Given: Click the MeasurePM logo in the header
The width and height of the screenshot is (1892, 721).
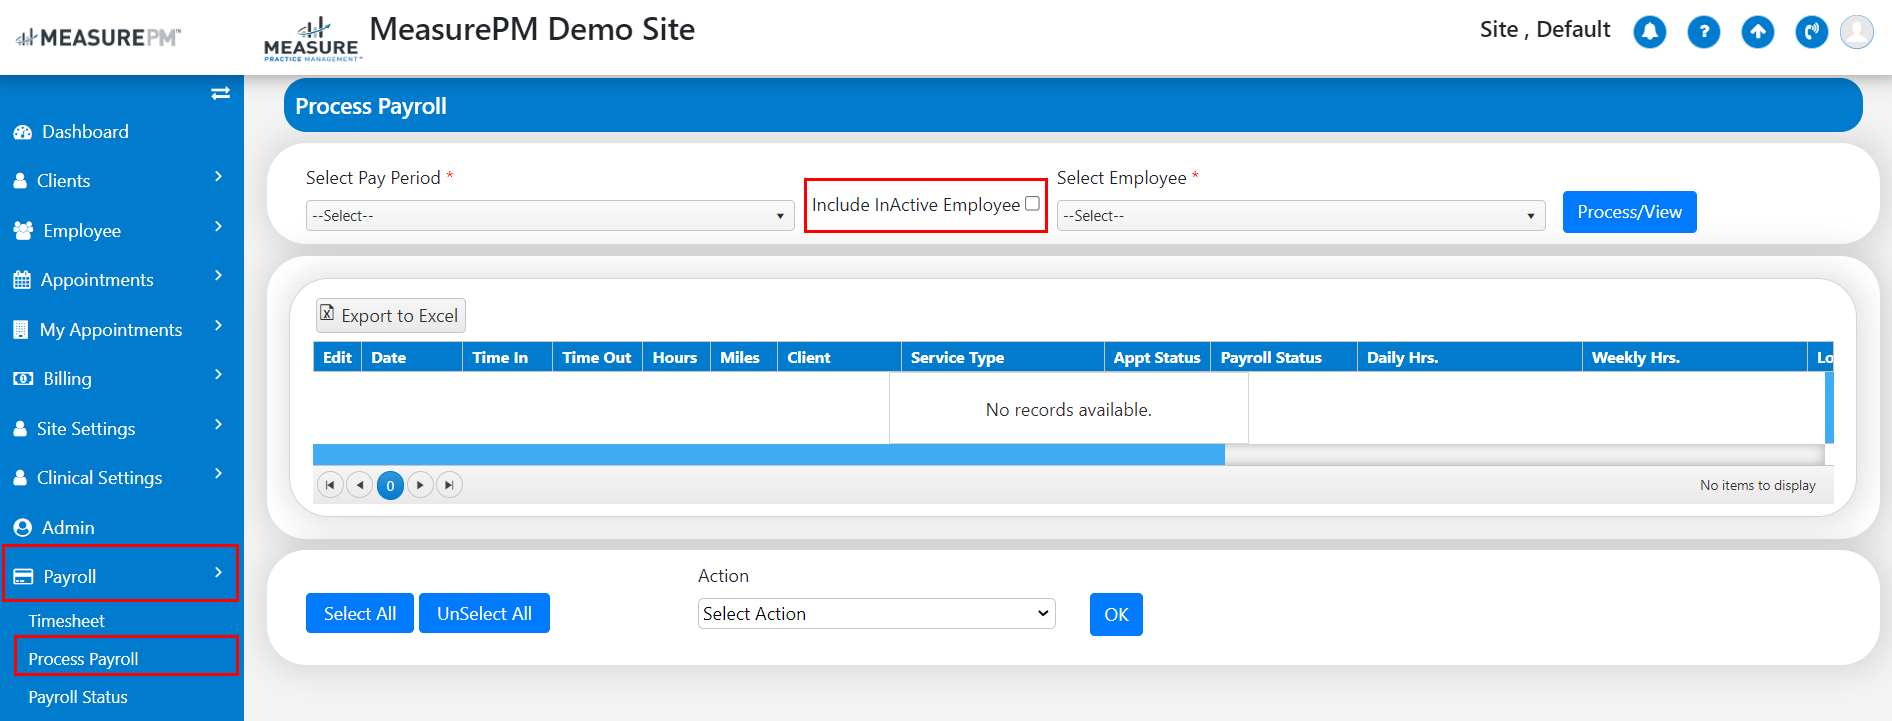Looking at the screenshot, I should pyautogui.click(x=98, y=38).
